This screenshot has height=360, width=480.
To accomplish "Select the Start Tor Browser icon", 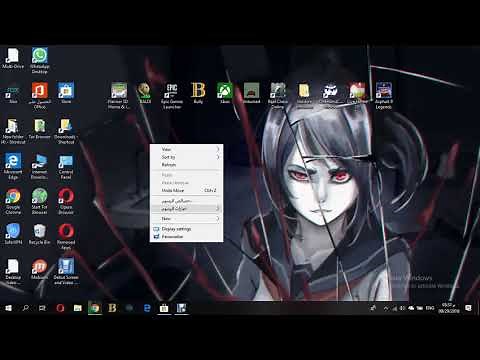I will pyautogui.click(x=40, y=201).
